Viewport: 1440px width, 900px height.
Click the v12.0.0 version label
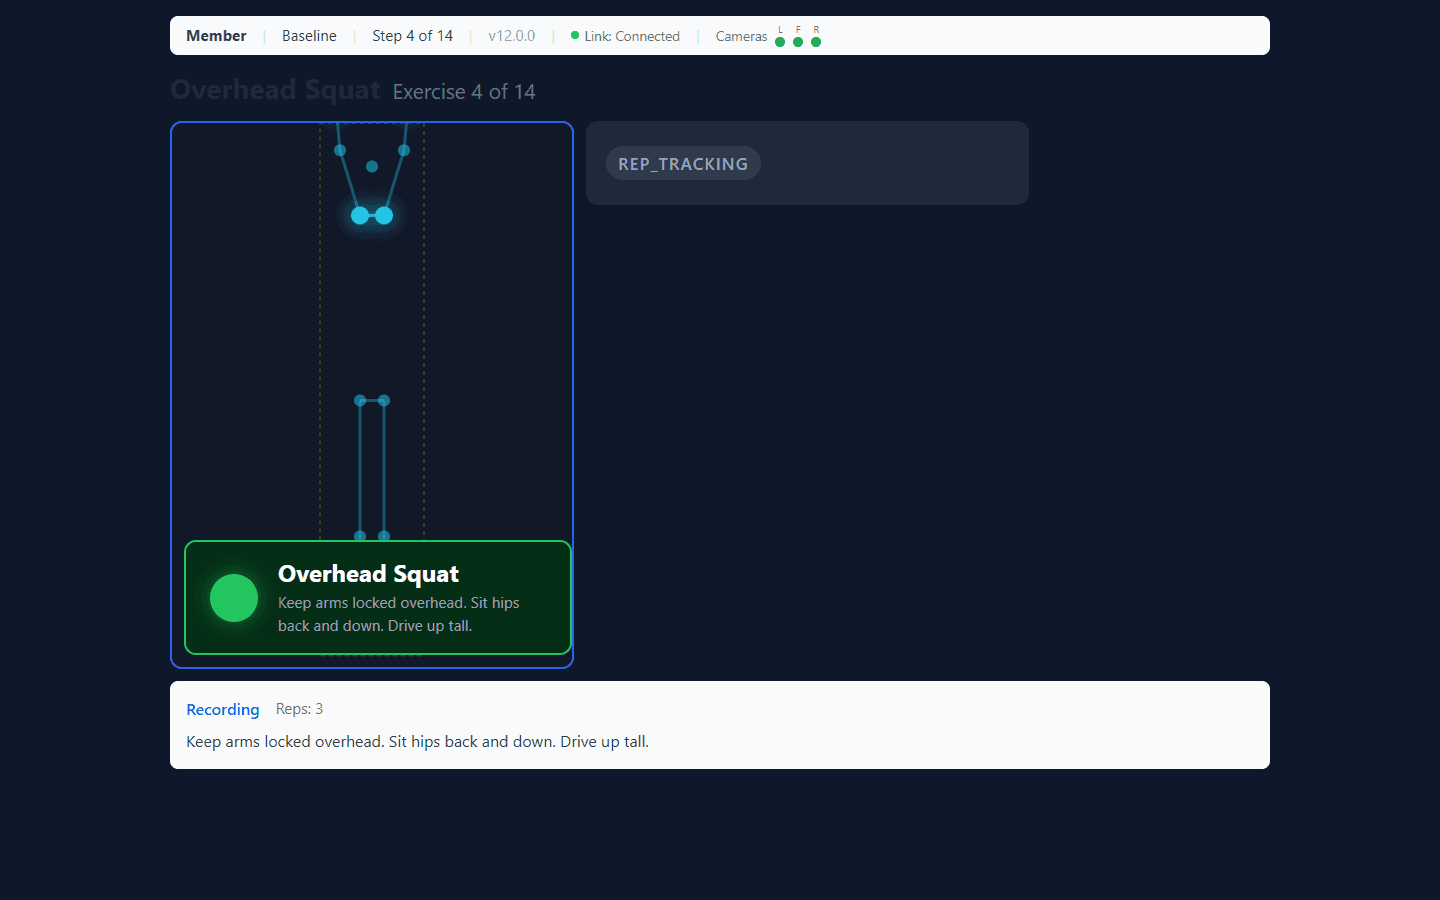coord(512,36)
